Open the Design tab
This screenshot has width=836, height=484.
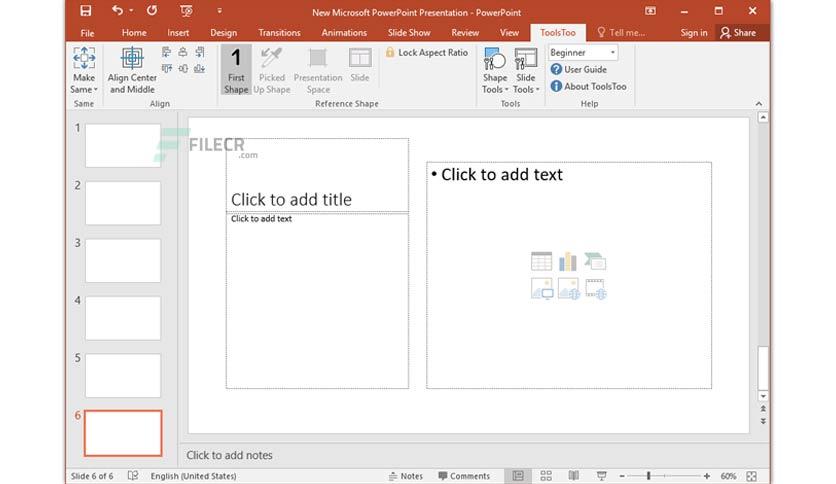click(223, 33)
